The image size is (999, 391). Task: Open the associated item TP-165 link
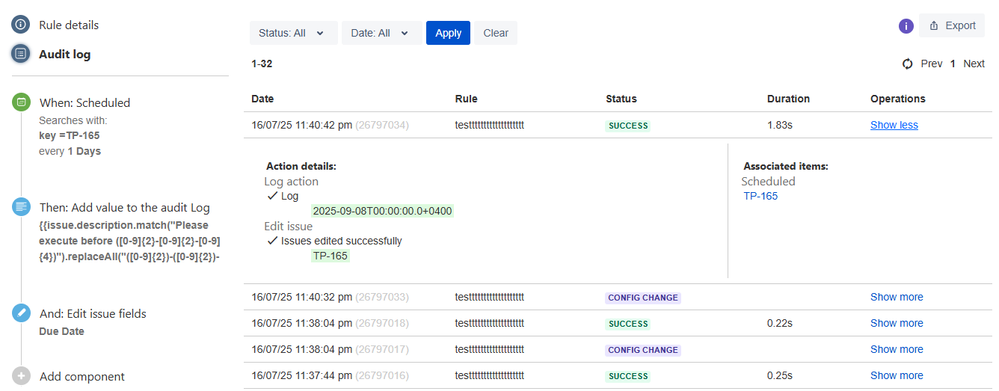pyautogui.click(x=761, y=196)
